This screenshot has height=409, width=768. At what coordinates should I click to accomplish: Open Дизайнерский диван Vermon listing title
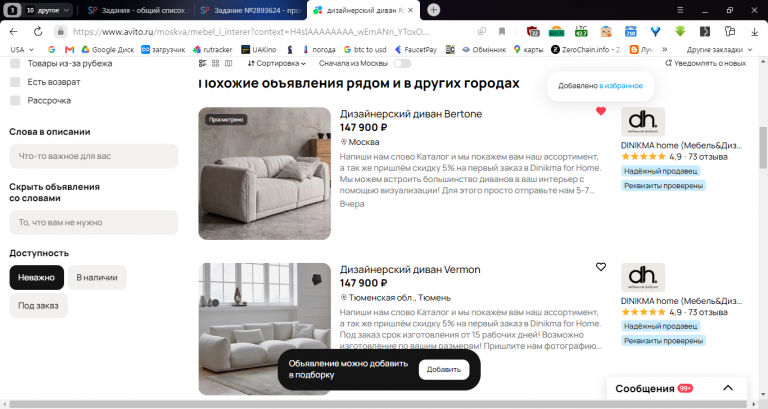pos(410,269)
